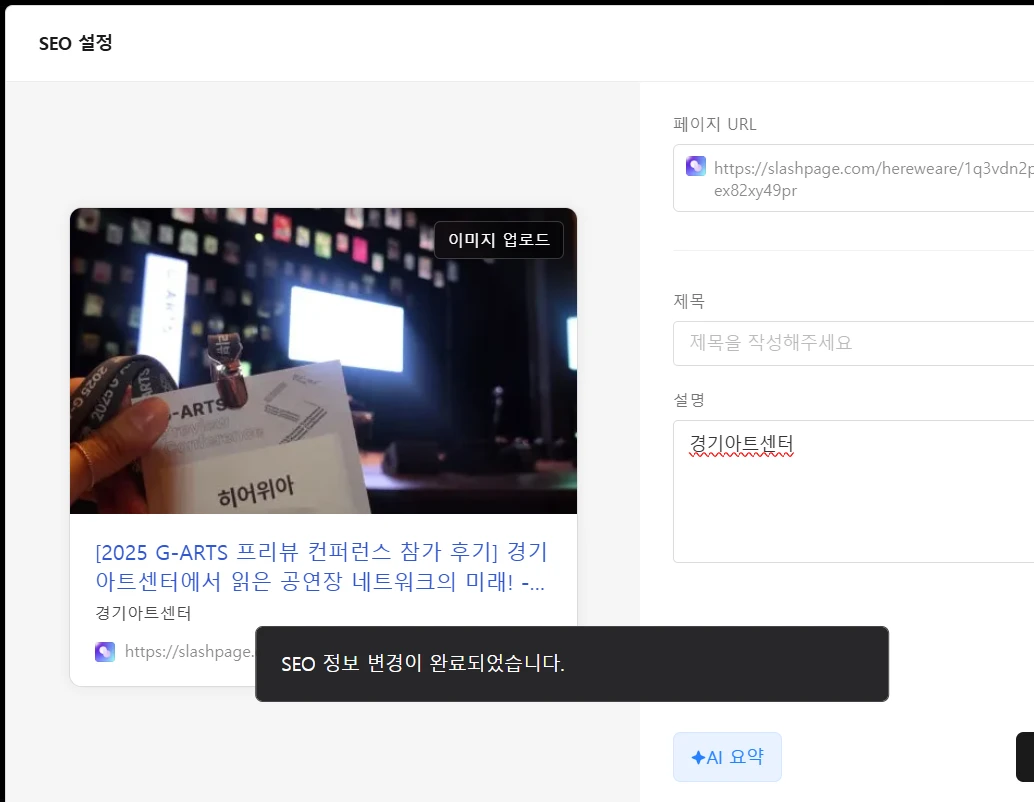Click the SEO 설정 dialog heading
The width and height of the screenshot is (1034, 802).
(76, 44)
